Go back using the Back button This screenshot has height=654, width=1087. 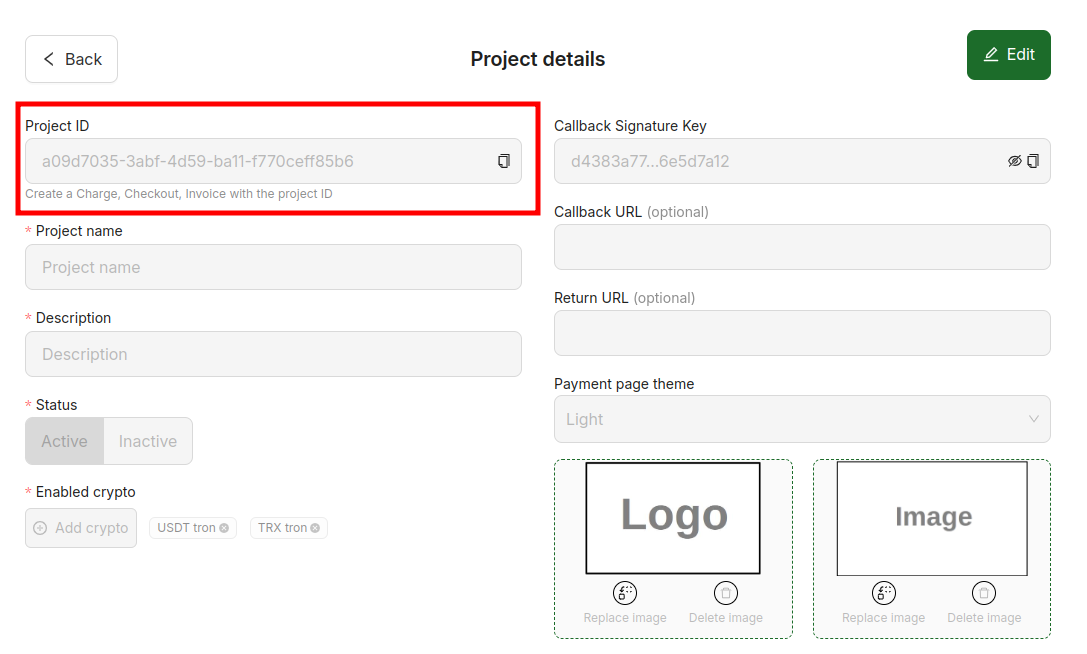click(x=72, y=59)
